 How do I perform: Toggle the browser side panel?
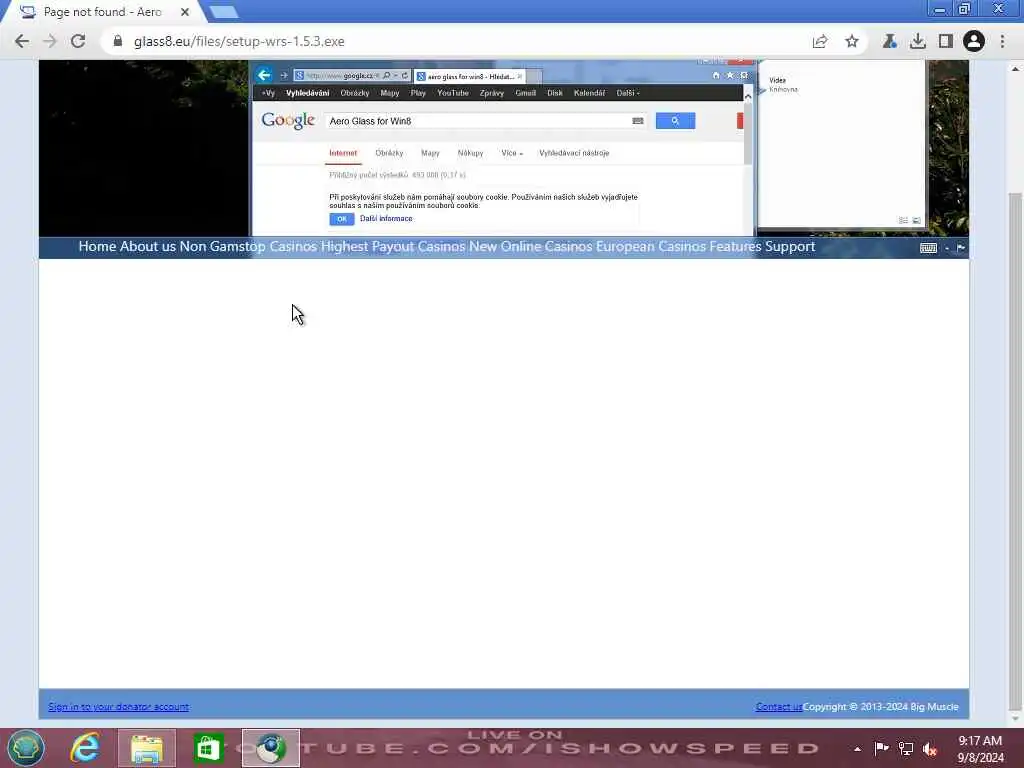(945, 41)
